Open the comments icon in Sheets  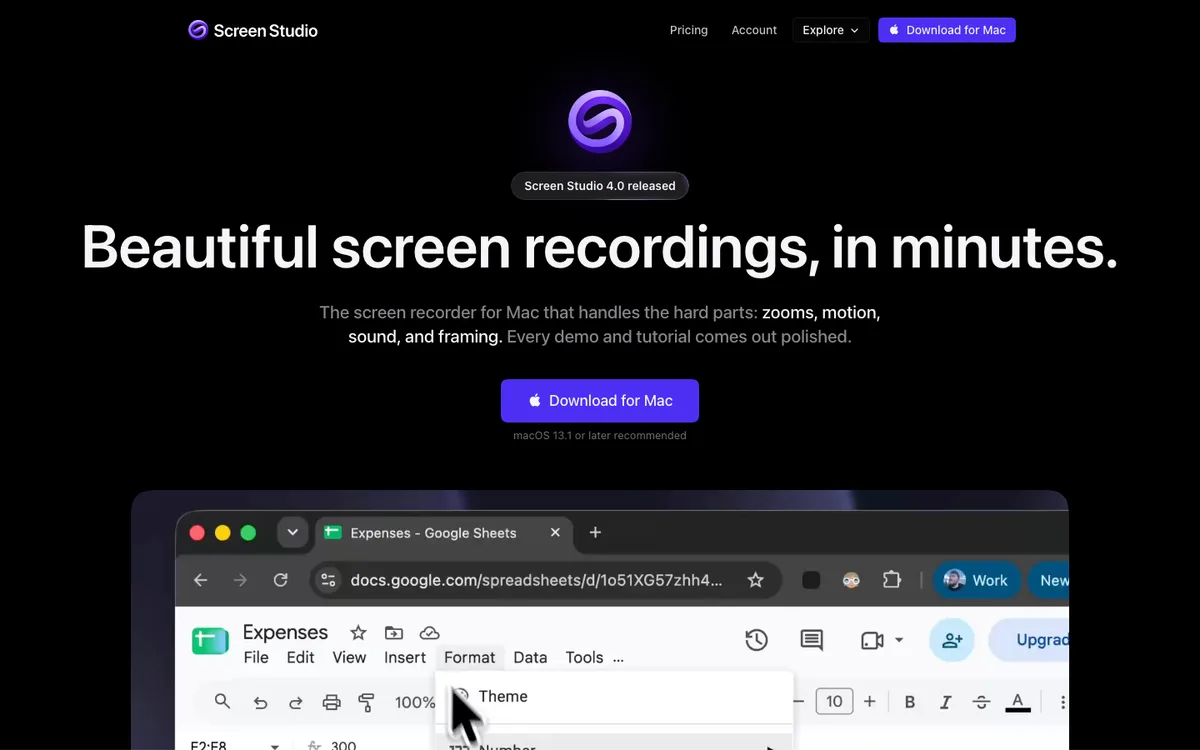click(811, 640)
